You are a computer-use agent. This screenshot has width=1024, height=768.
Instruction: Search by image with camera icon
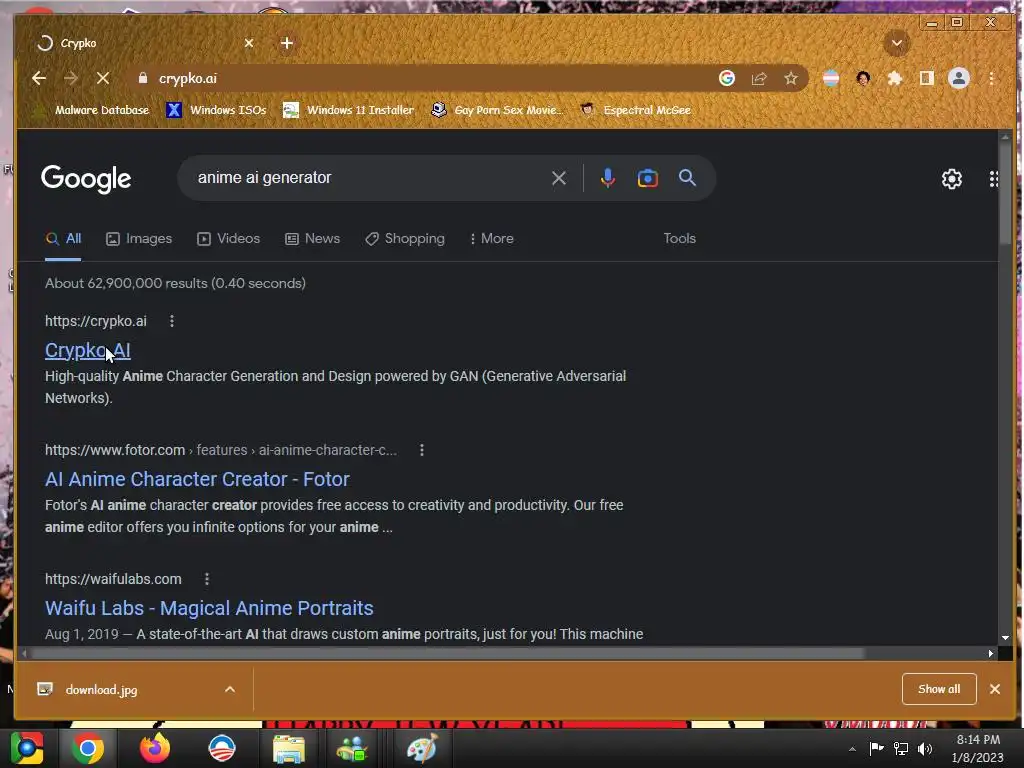click(647, 178)
